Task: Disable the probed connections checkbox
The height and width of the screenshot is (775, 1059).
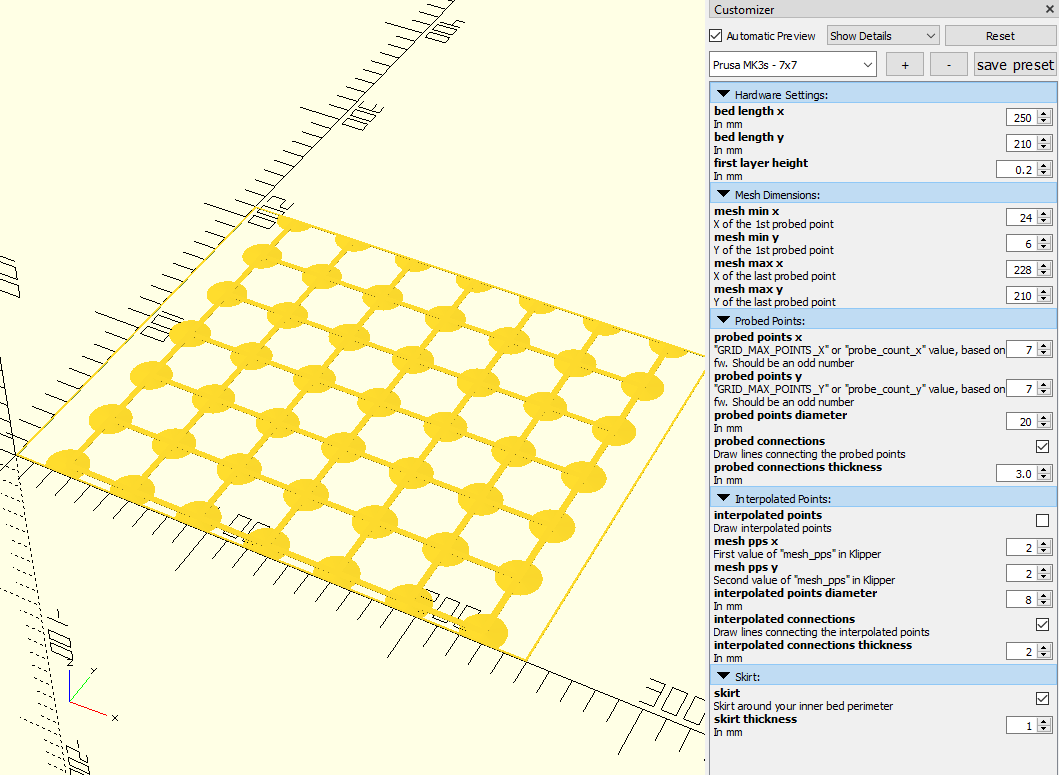Action: 1043,447
